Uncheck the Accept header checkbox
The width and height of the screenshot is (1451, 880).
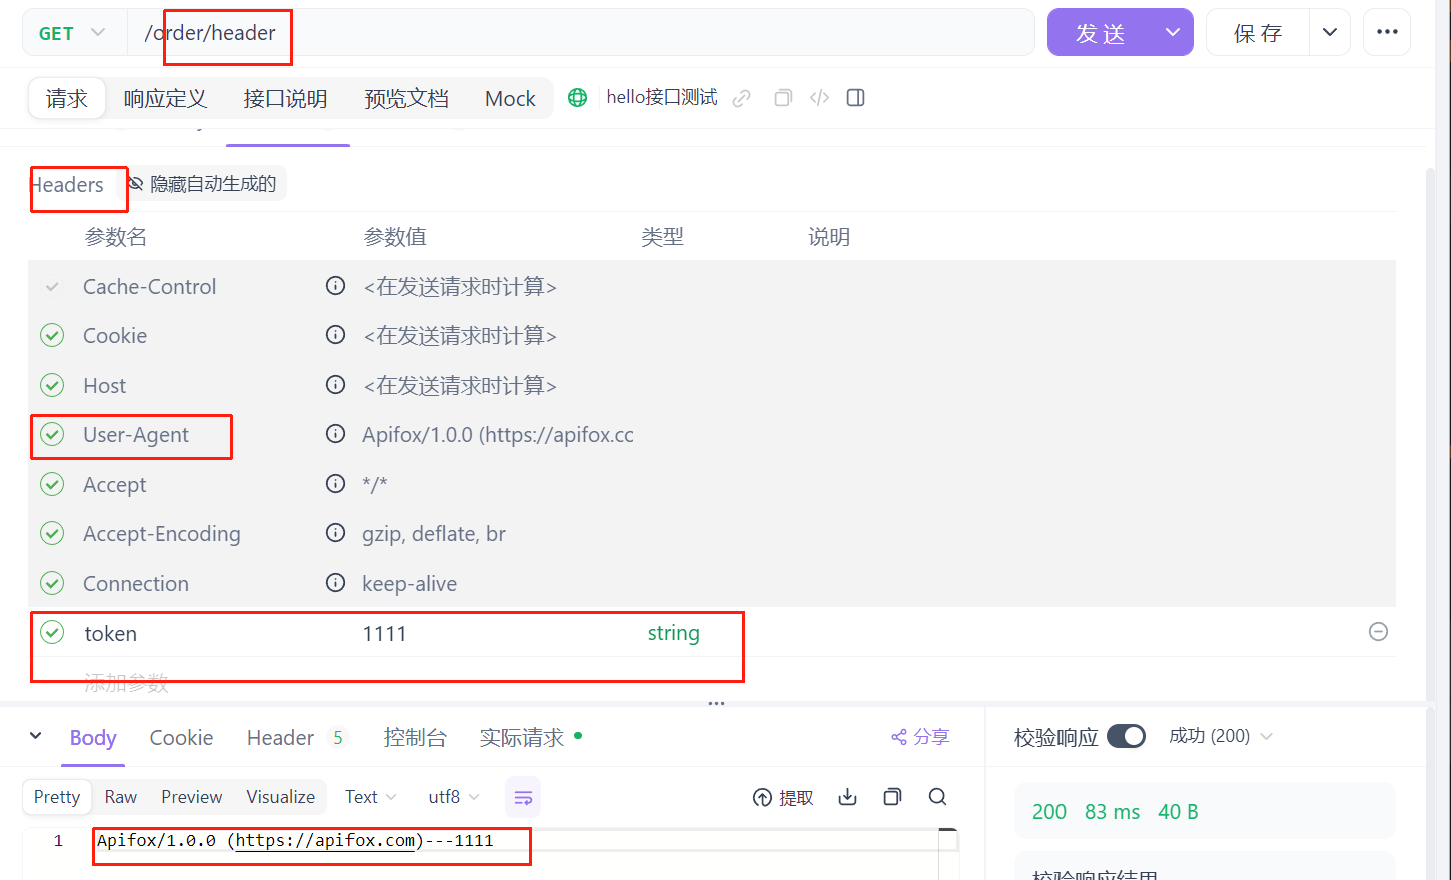(x=52, y=484)
